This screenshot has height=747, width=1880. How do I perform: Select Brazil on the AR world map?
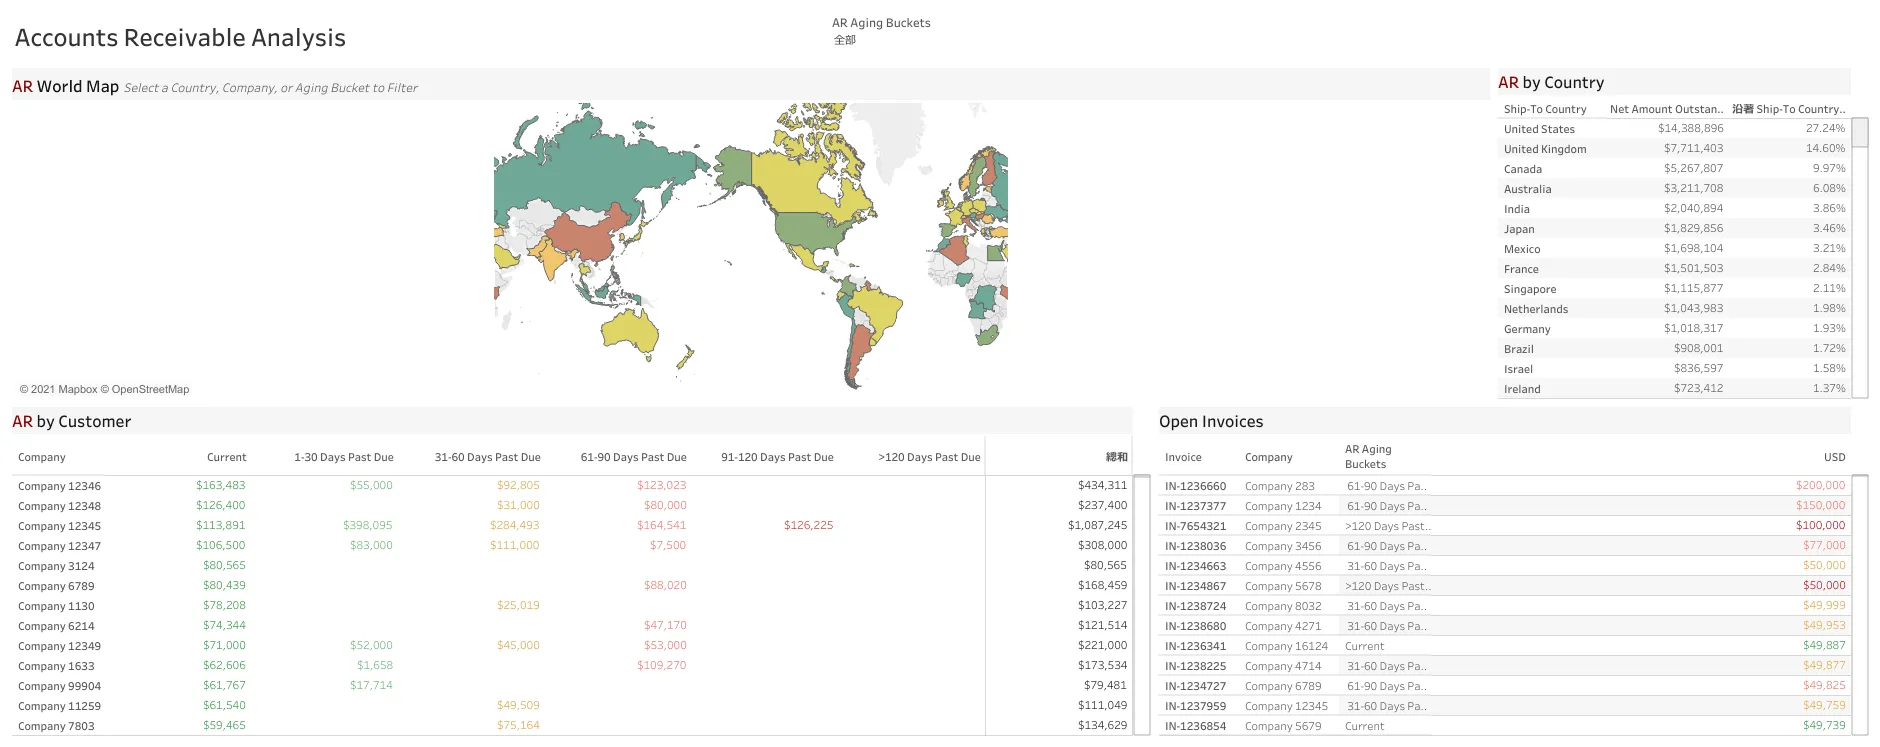click(x=877, y=310)
